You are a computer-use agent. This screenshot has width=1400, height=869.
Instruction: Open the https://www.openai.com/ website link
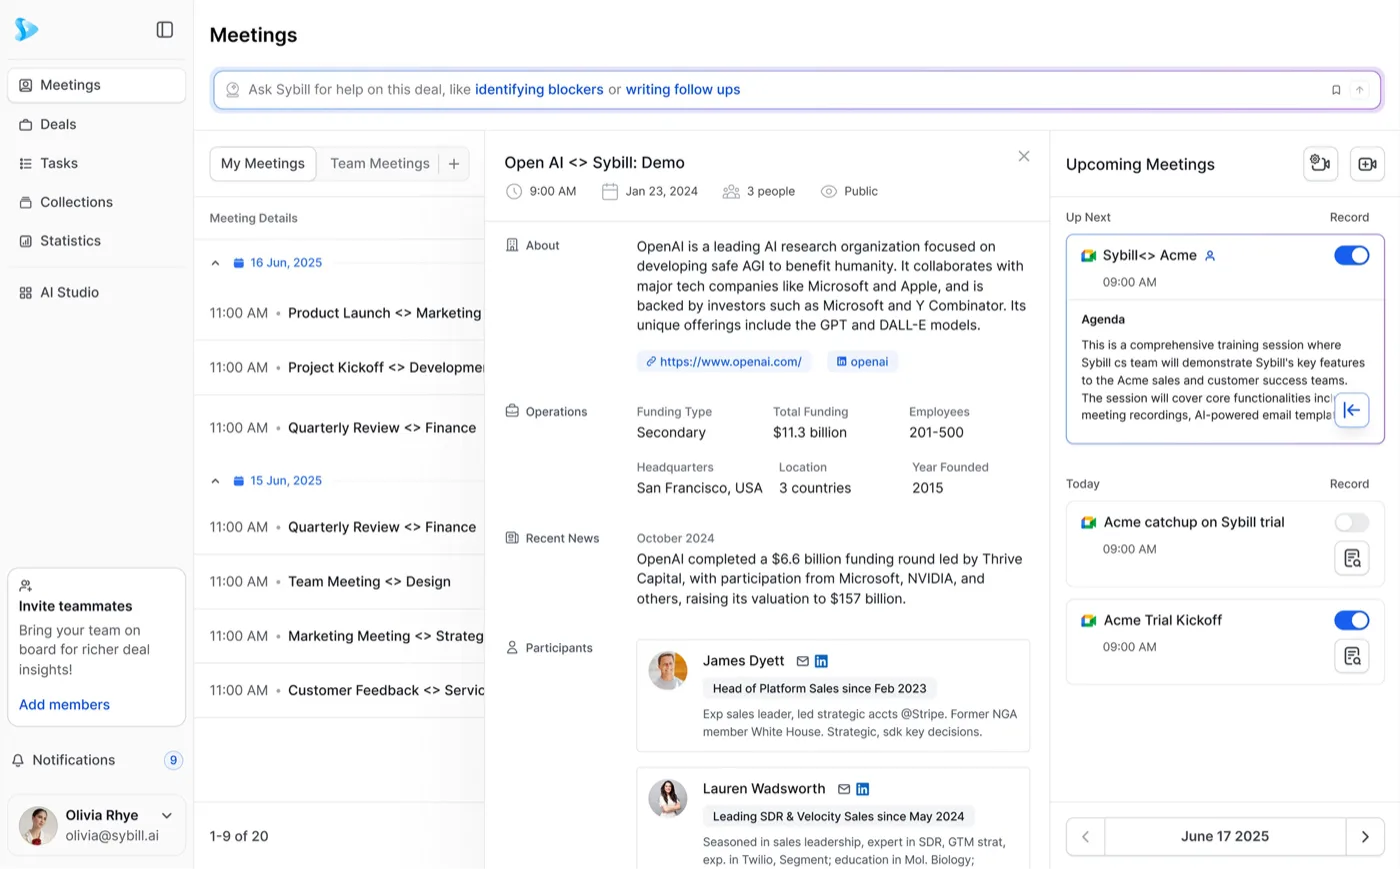coord(724,362)
